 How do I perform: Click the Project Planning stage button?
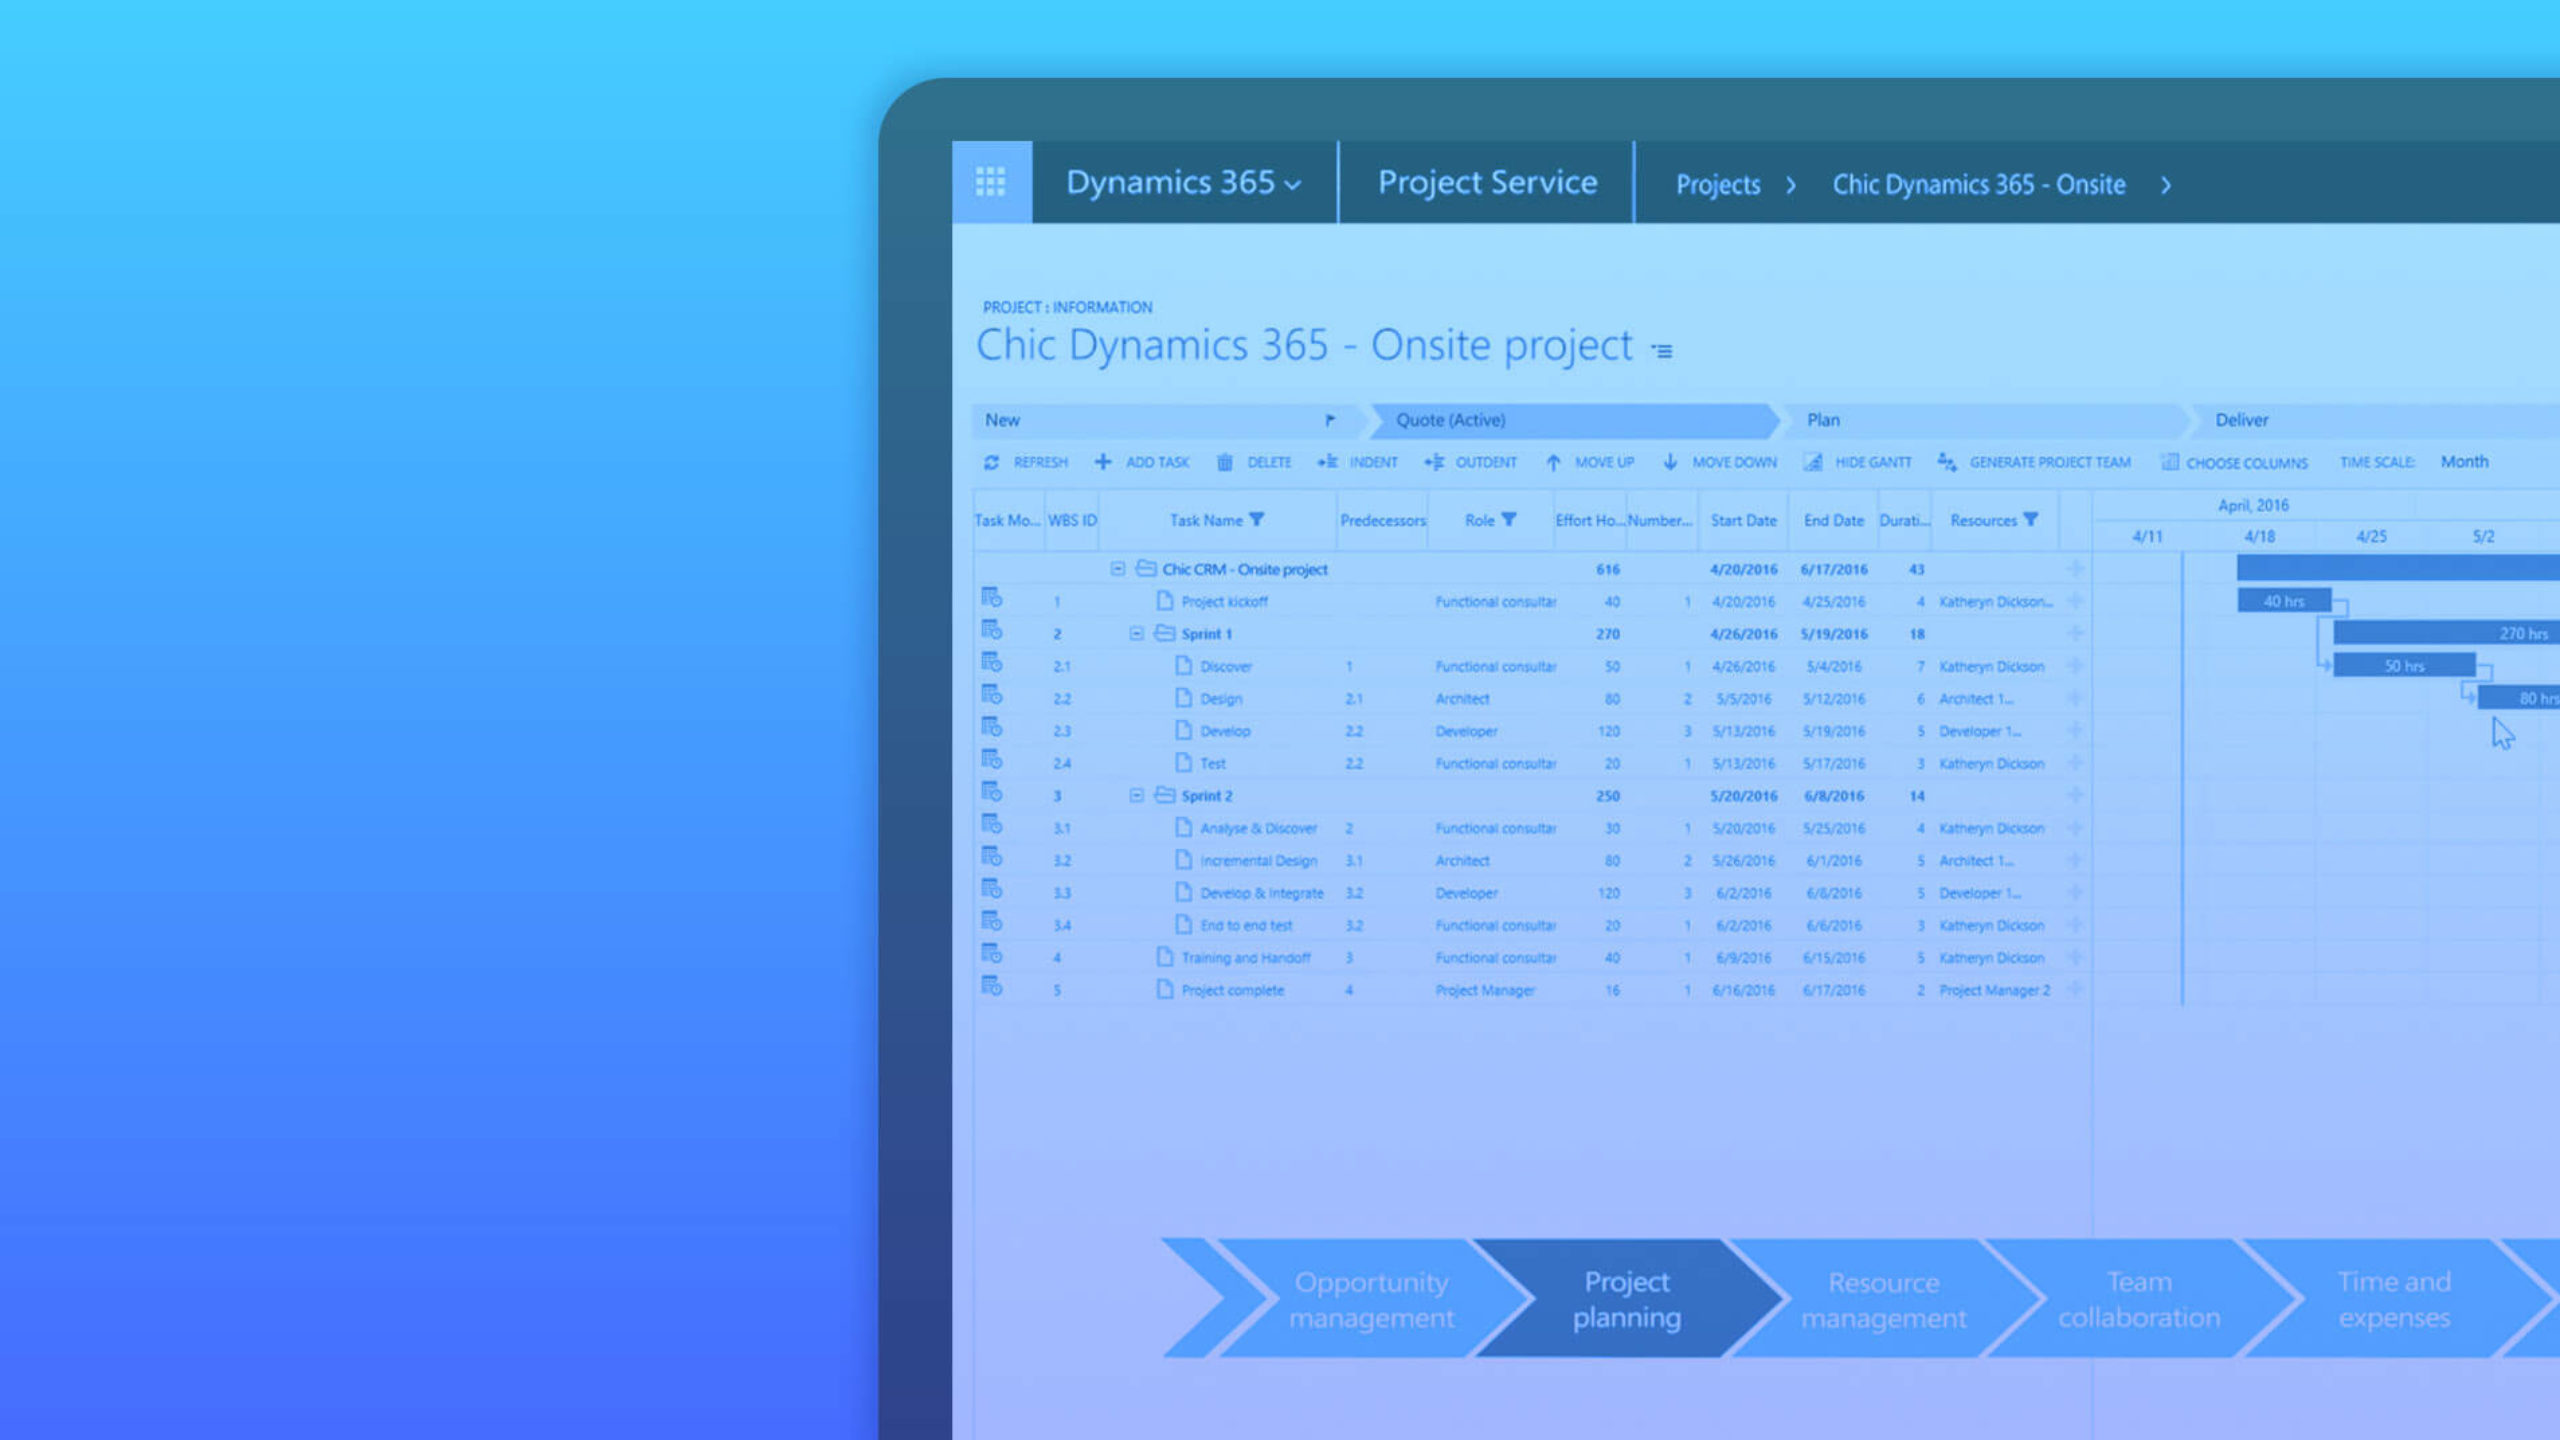1625,1298
